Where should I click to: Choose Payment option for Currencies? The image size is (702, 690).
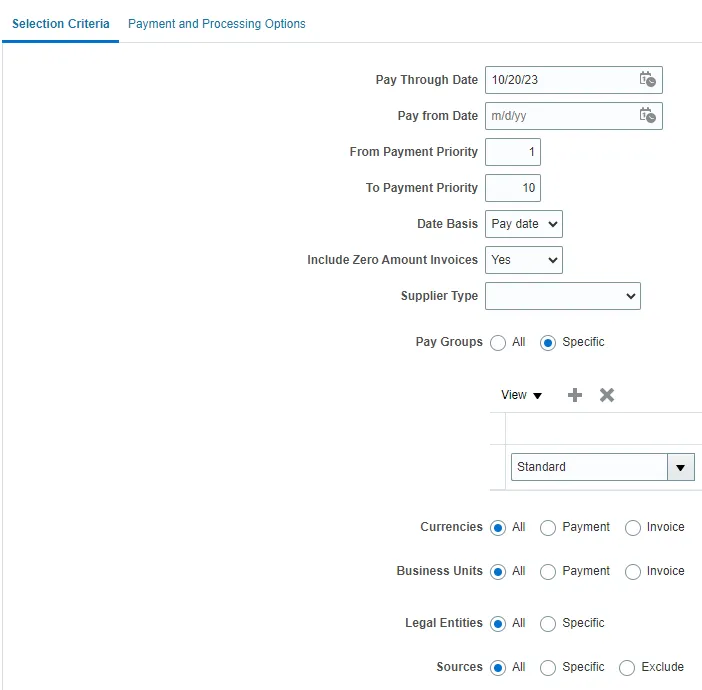pos(548,528)
